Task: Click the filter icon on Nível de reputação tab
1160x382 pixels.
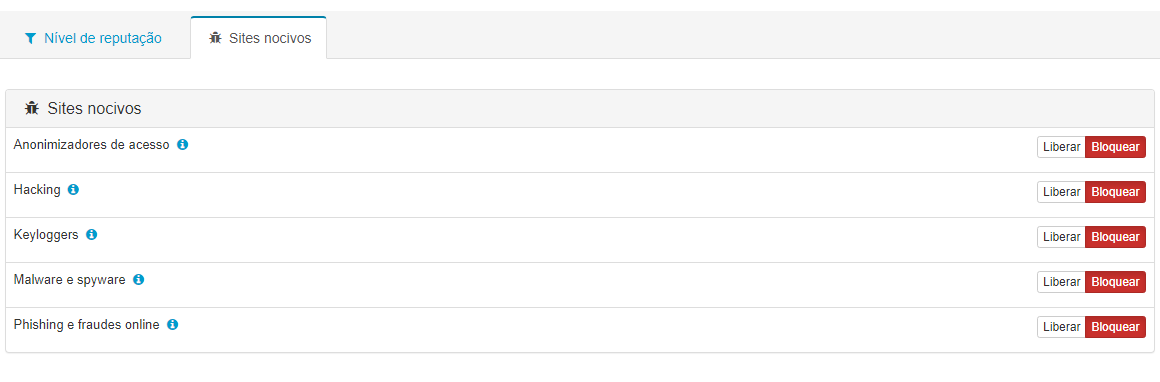Action: [x=30, y=38]
